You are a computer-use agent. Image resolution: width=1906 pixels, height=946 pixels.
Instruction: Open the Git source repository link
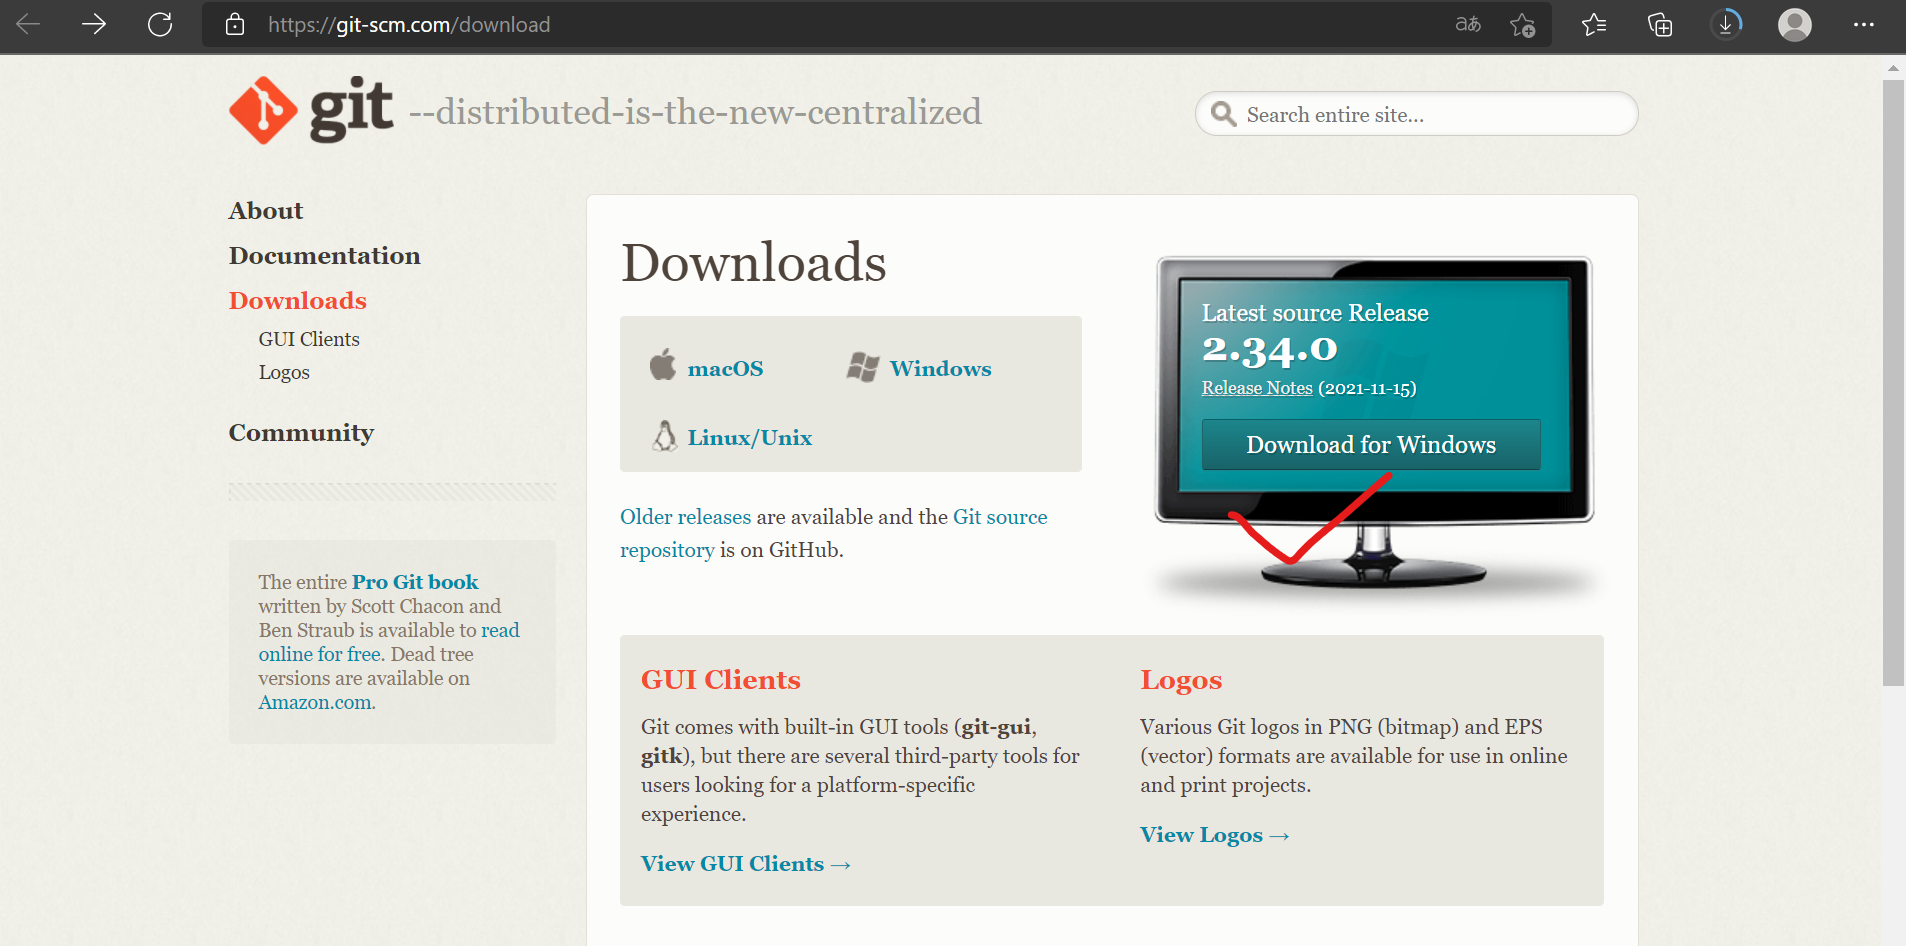click(1000, 517)
